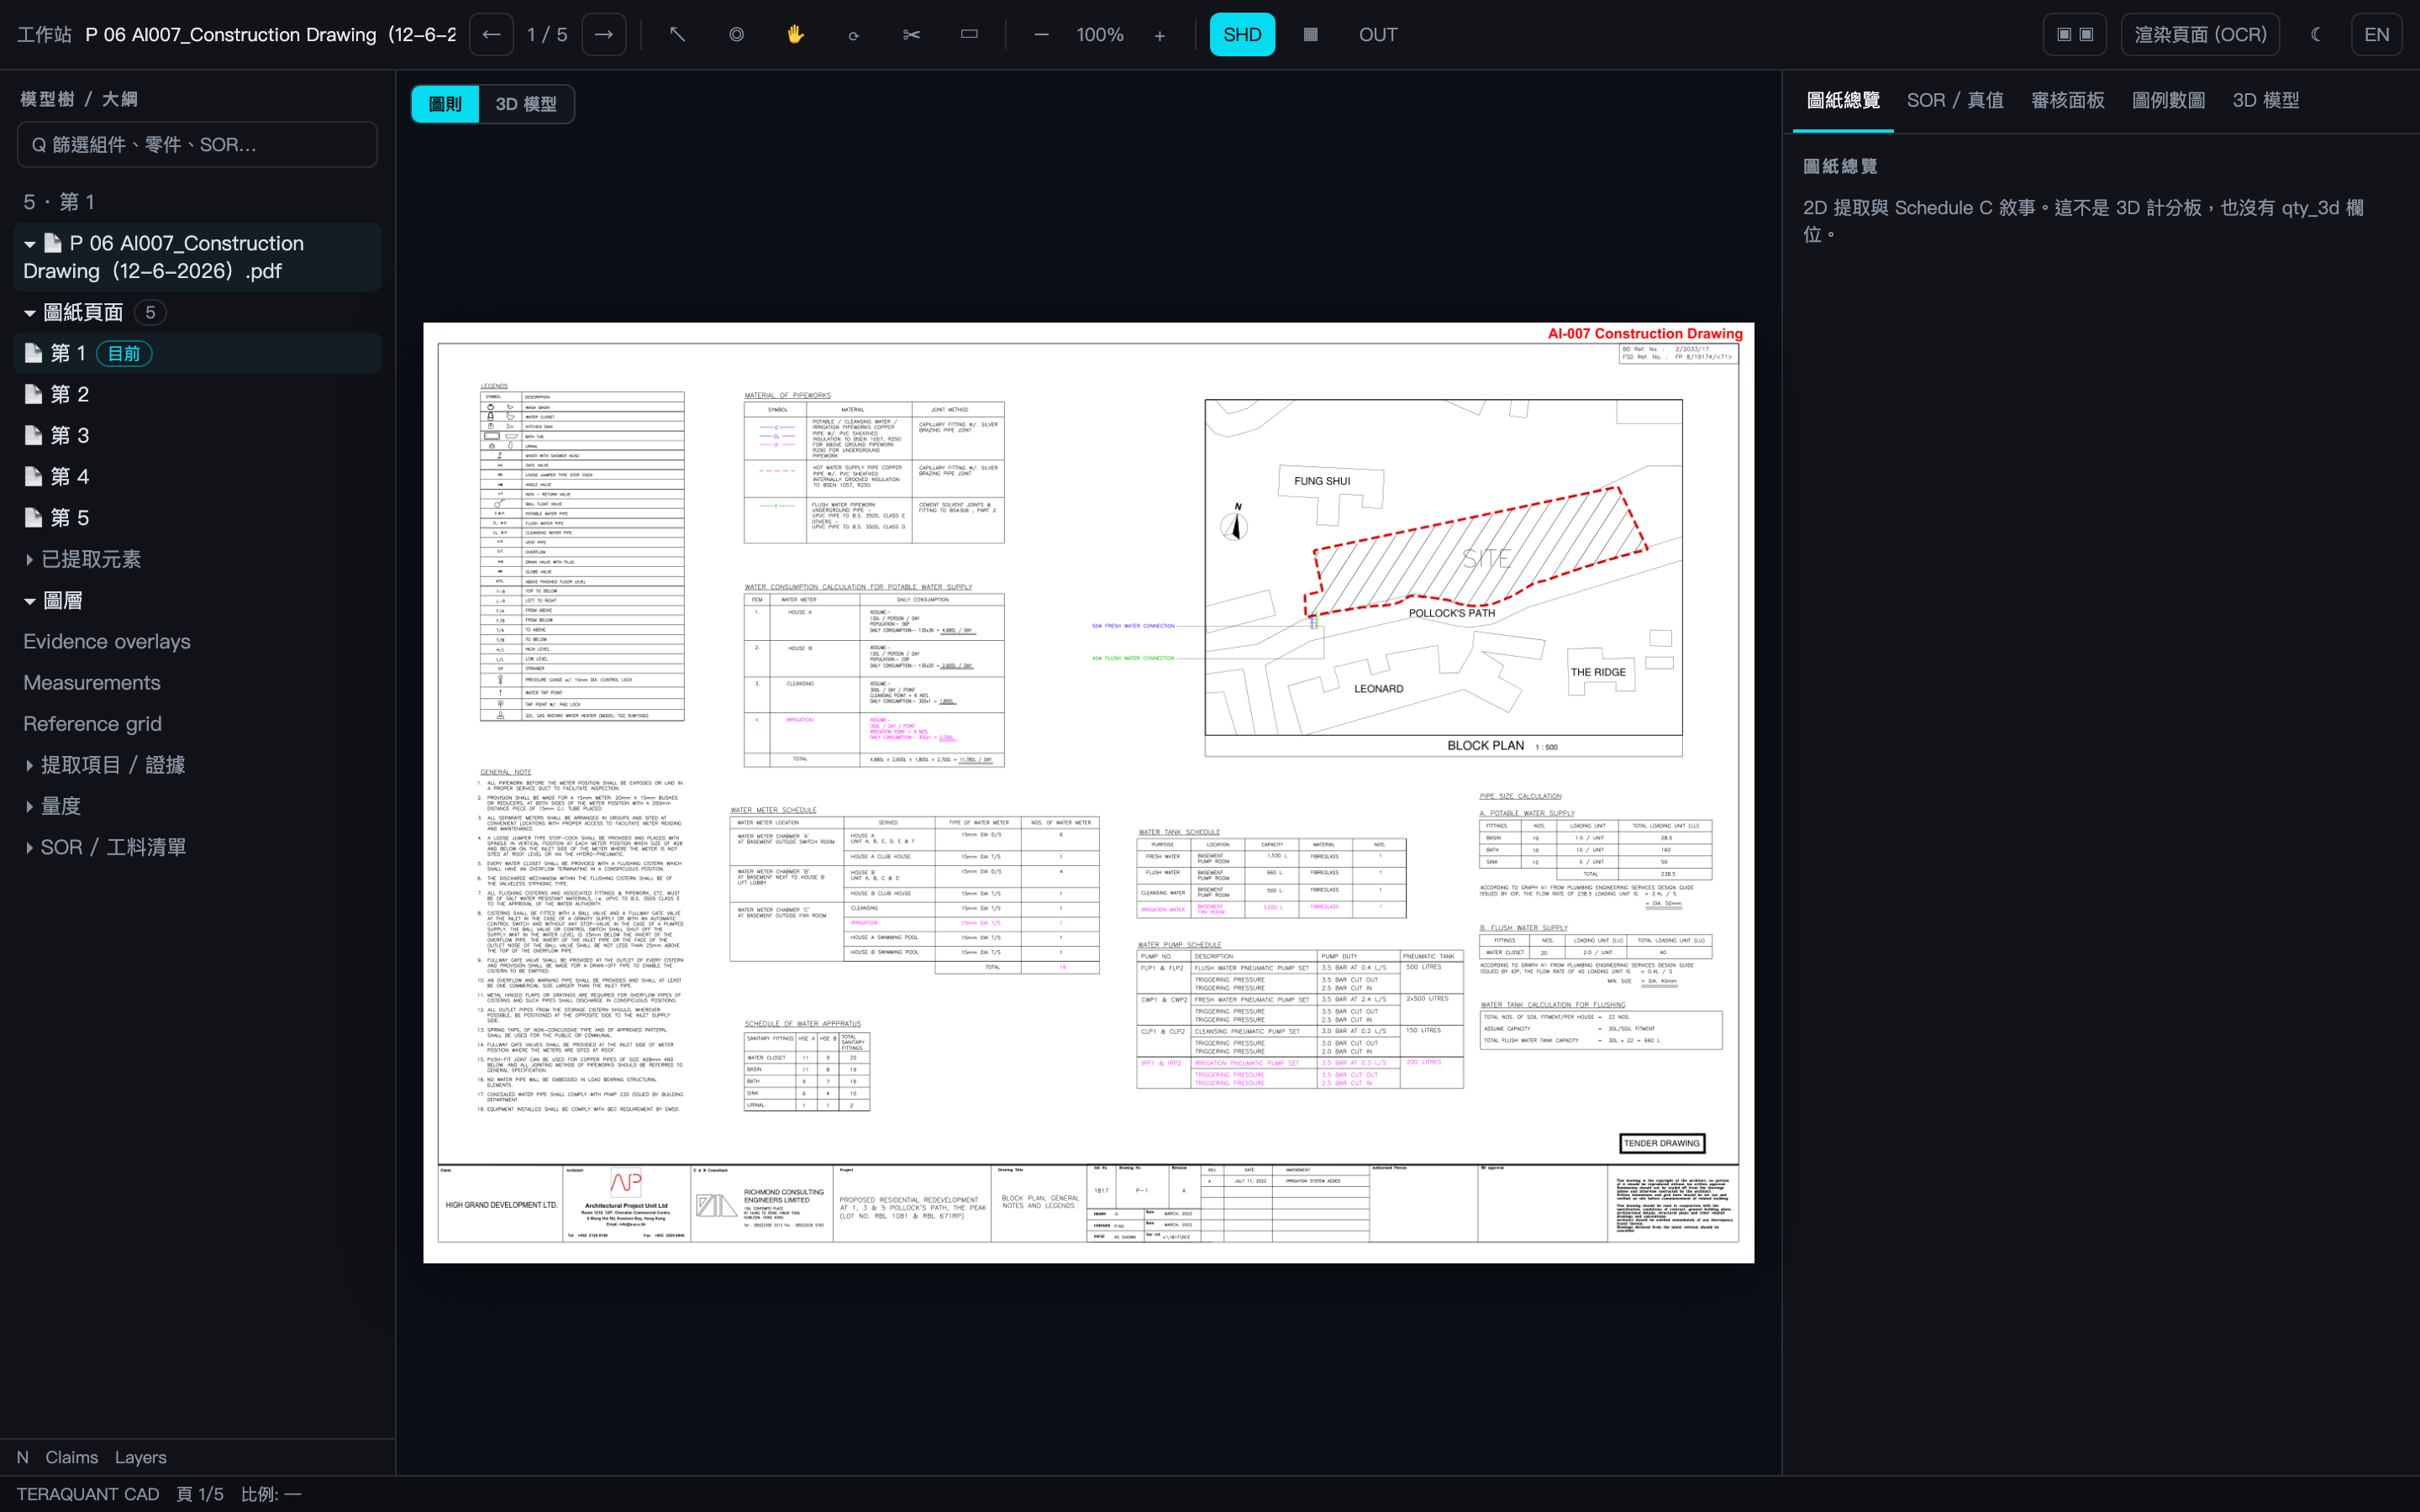
Task: Go to next page with right arrow
Action: pyautogui.click(x=604, y=35)
